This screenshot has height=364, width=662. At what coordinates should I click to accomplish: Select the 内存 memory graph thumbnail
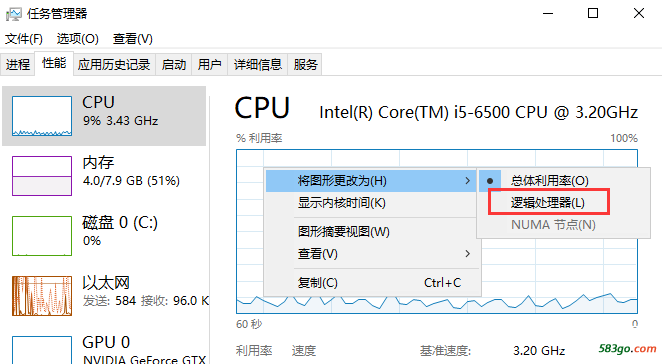[x=42, y=176]
